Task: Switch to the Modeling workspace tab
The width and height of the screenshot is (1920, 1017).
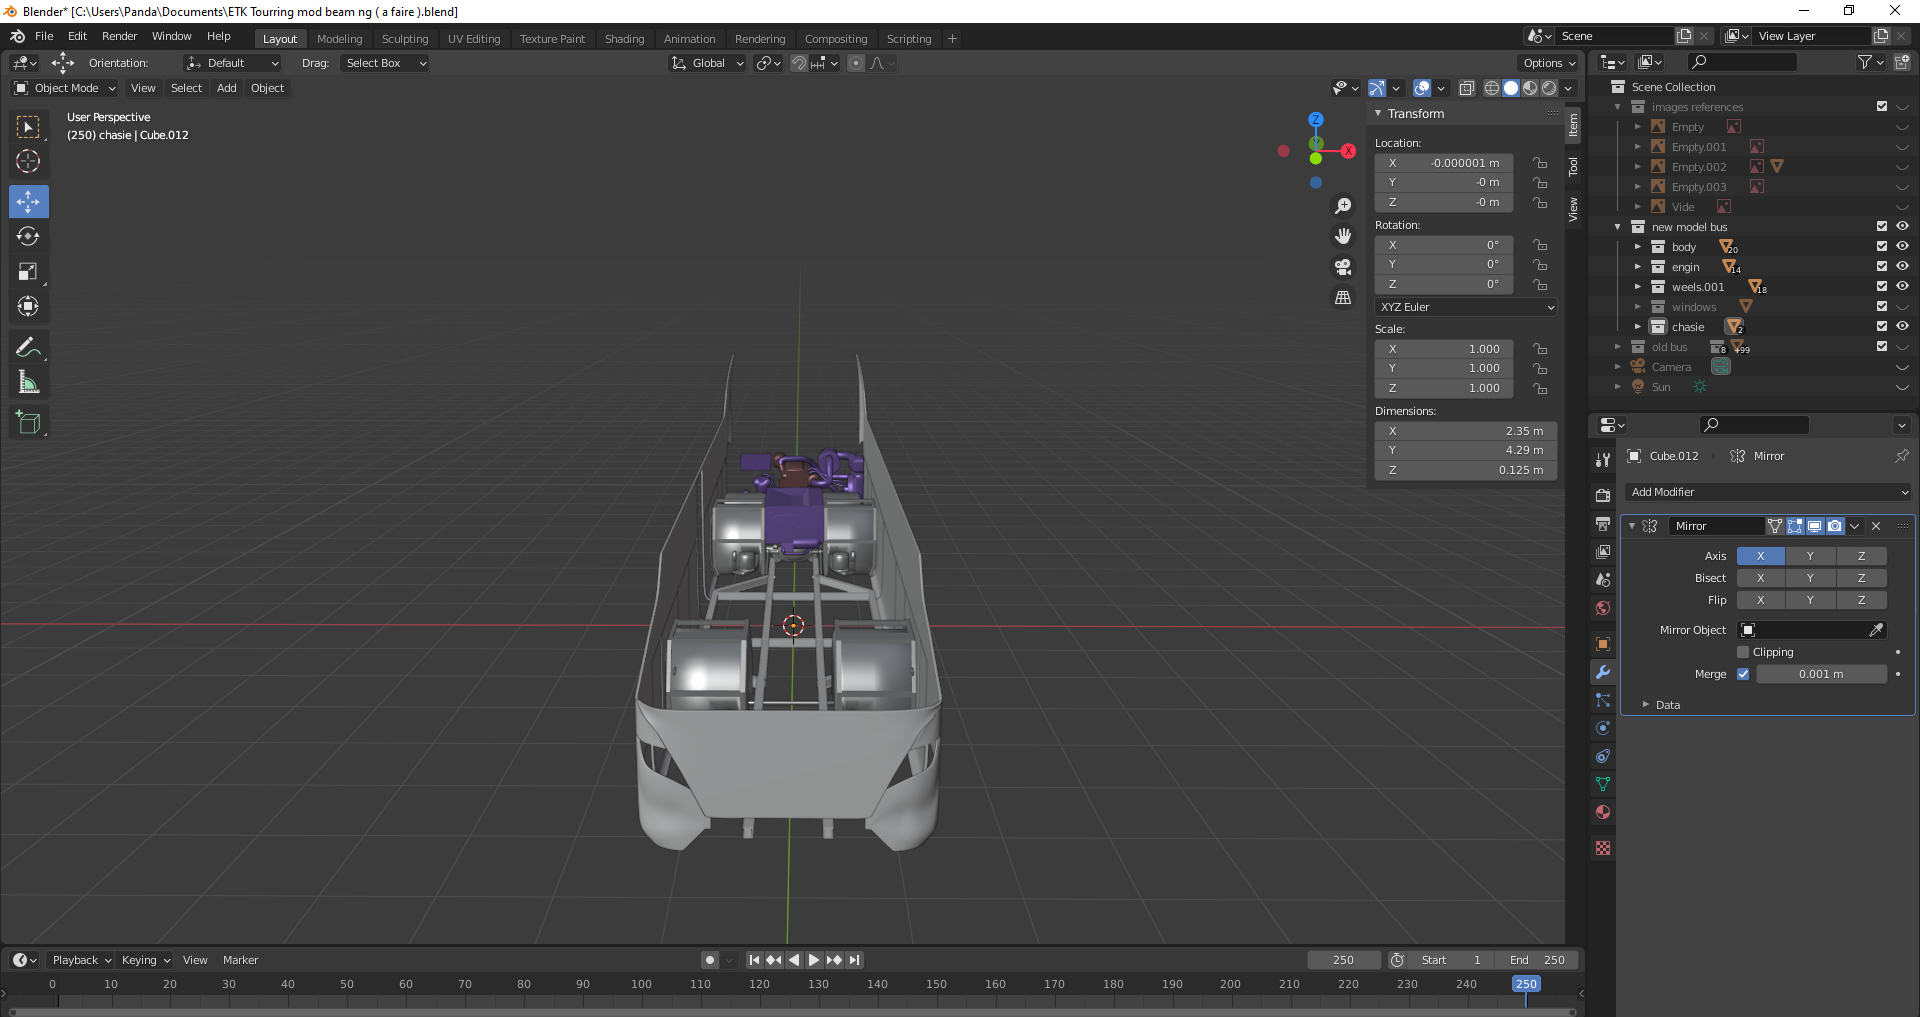Action: 339,39
